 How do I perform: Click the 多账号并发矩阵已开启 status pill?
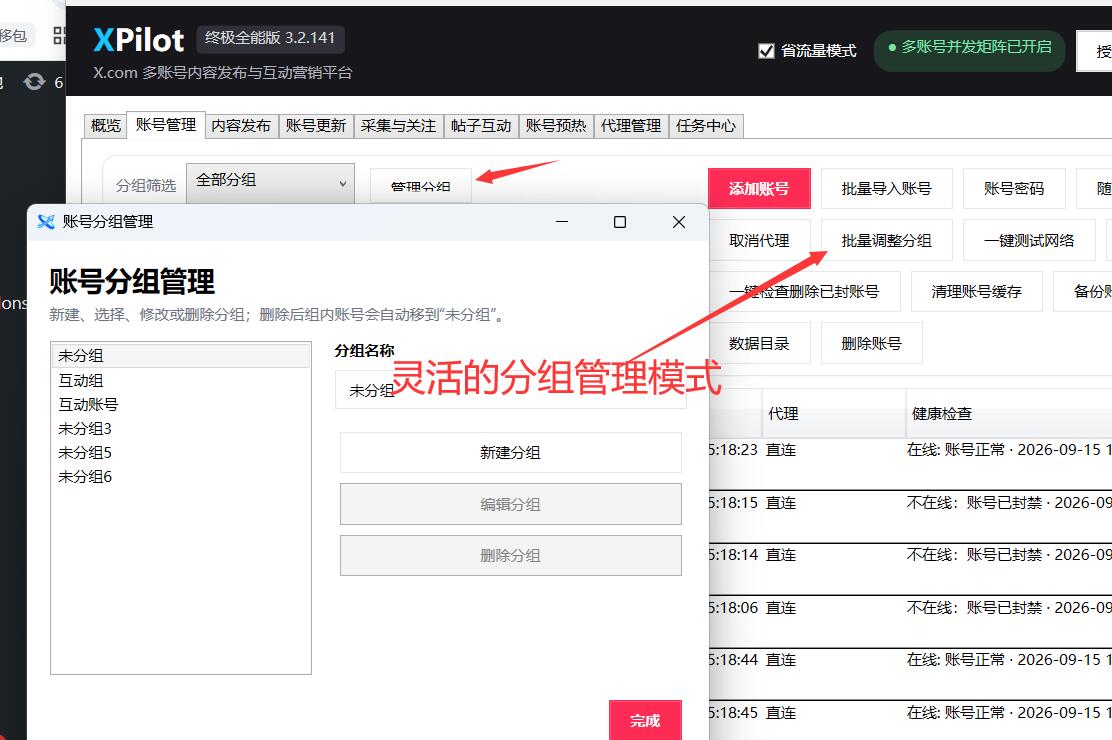tap(969, 48)
